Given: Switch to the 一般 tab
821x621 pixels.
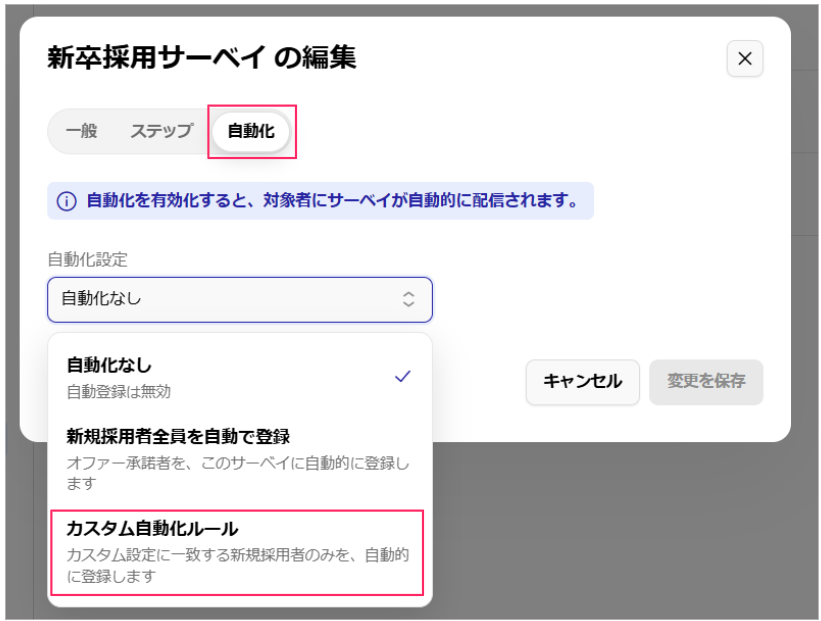Looking at the screenshot, I should click(x=82, y=131).
